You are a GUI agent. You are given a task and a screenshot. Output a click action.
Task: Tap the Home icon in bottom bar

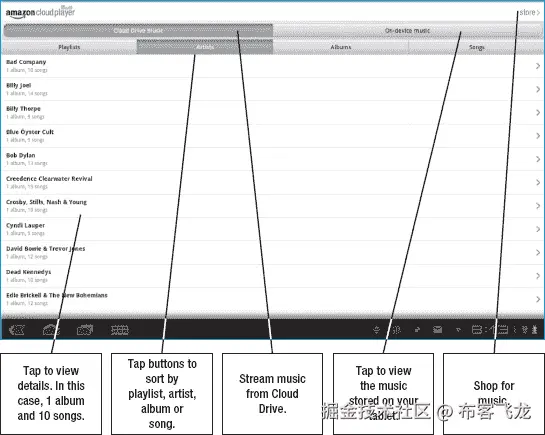[x=51, y=329]
